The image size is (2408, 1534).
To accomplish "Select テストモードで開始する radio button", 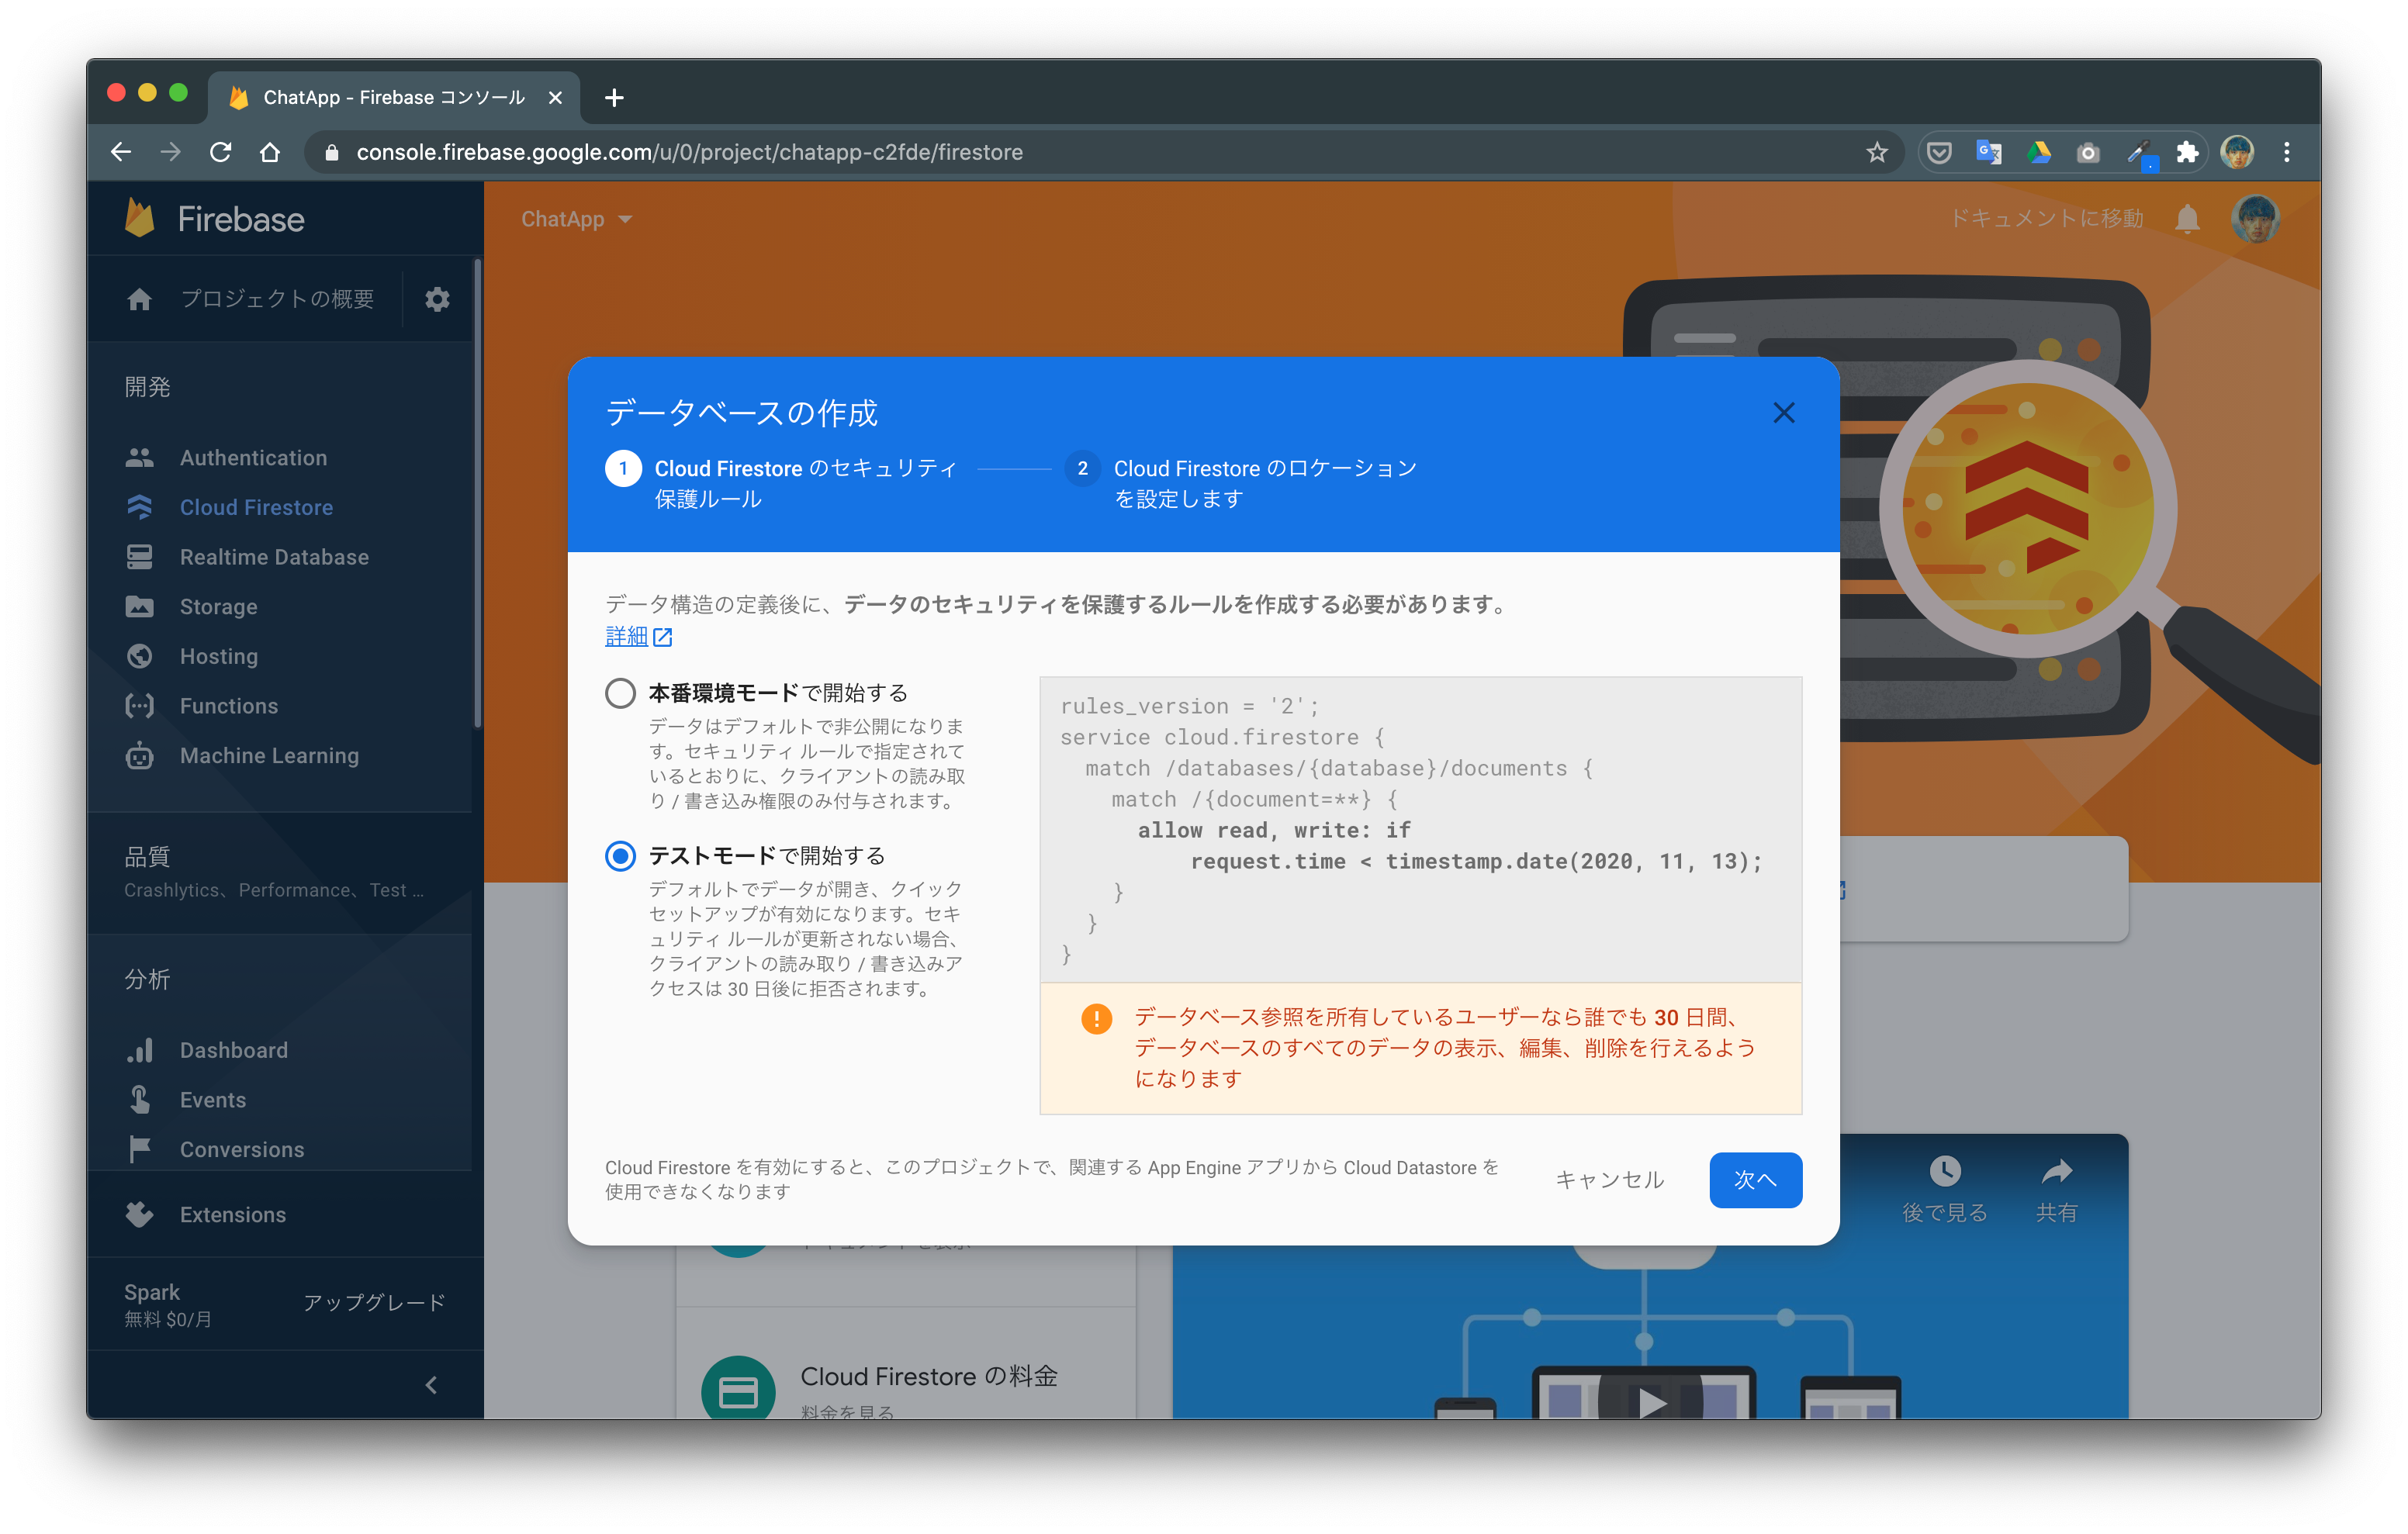I will 620,856.
